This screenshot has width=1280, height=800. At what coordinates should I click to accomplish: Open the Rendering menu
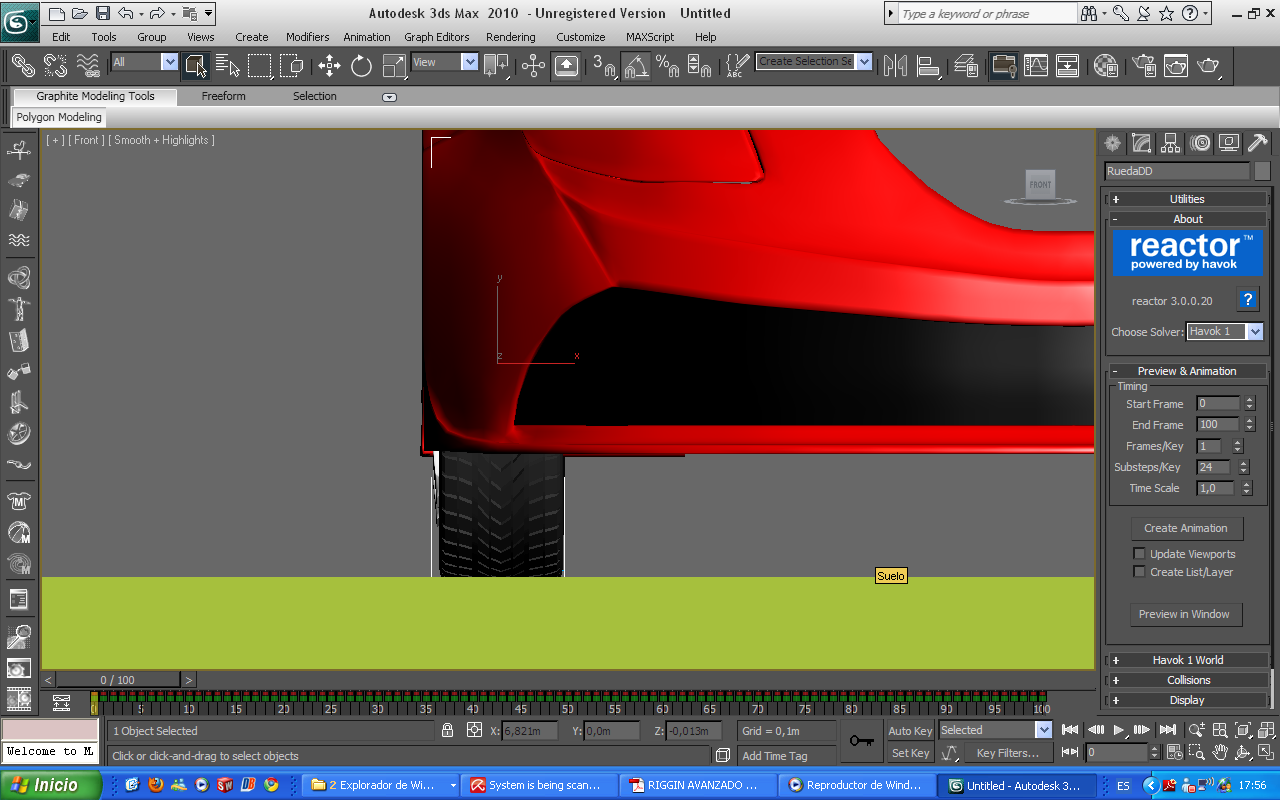[510, 37]
